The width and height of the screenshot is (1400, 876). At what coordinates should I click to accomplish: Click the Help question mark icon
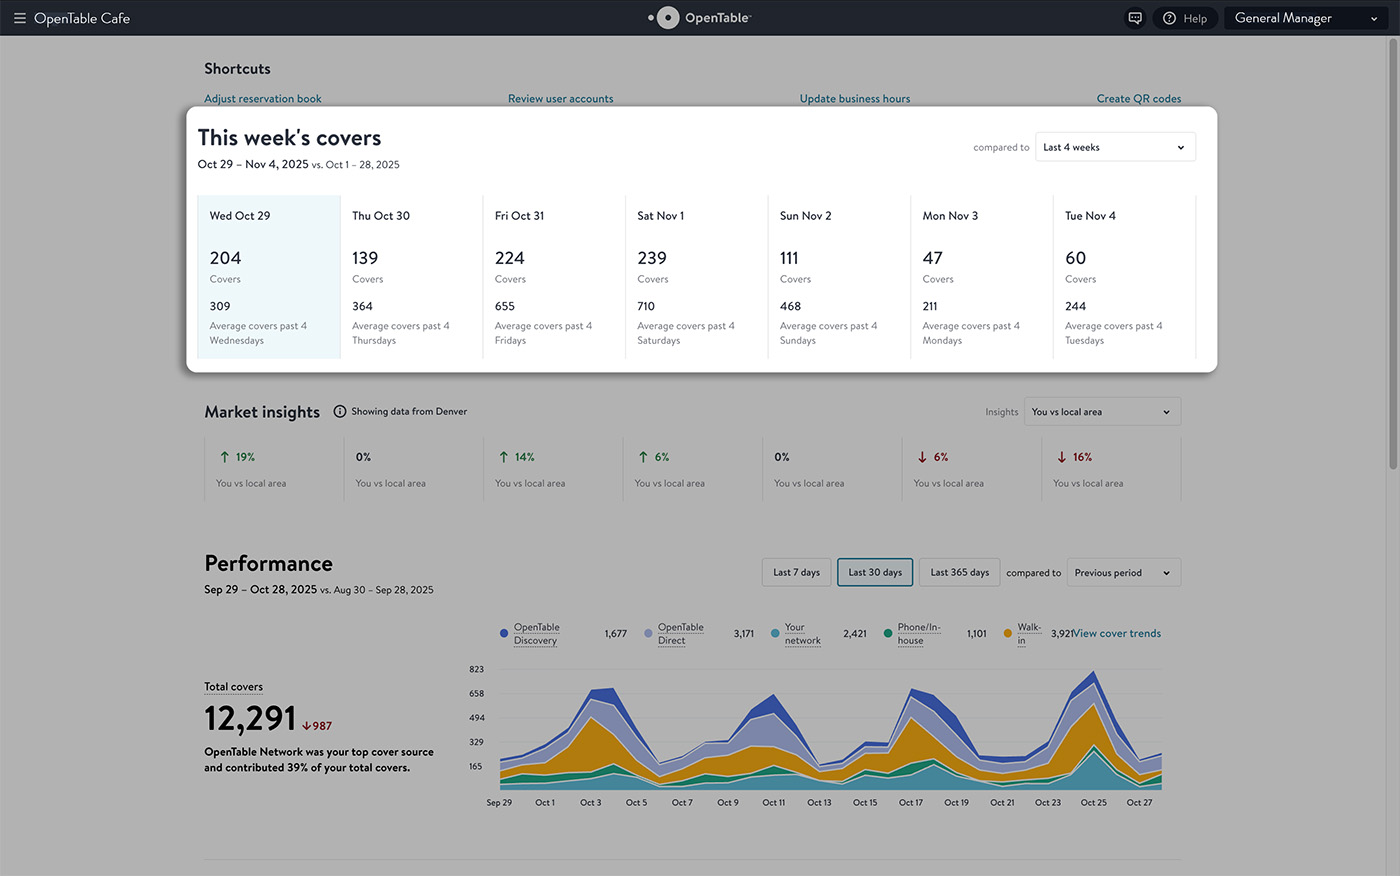point(1169,18)
